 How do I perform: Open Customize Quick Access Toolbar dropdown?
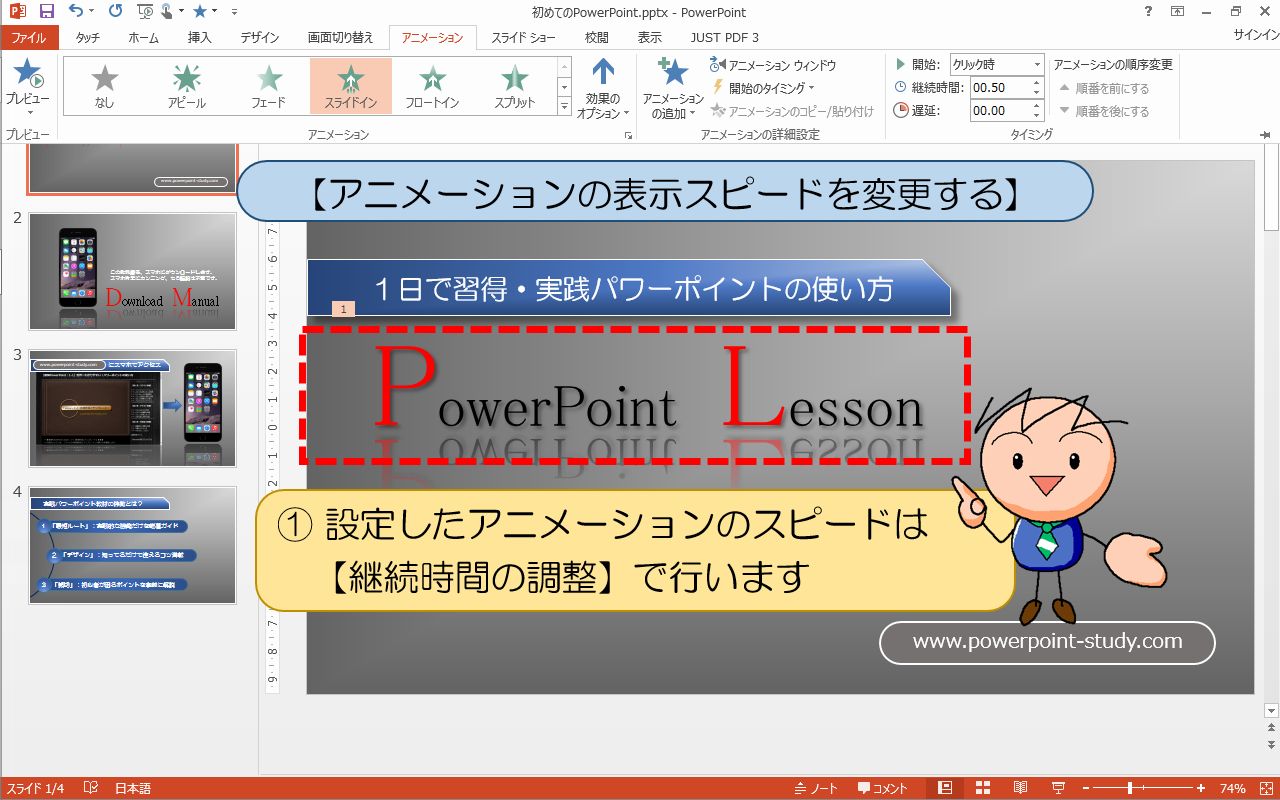pyautogui.click(x=234, y=12)
